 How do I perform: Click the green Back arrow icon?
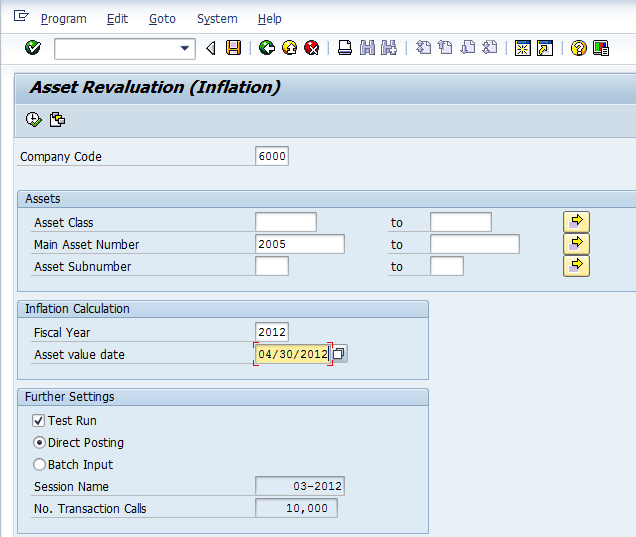tap(266, 48)
